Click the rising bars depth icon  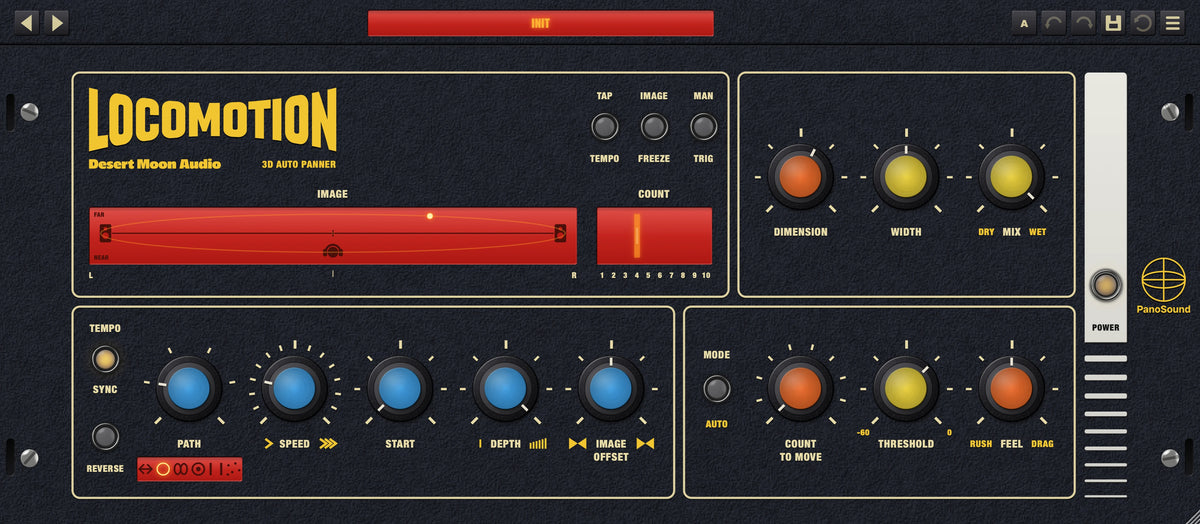538,443
